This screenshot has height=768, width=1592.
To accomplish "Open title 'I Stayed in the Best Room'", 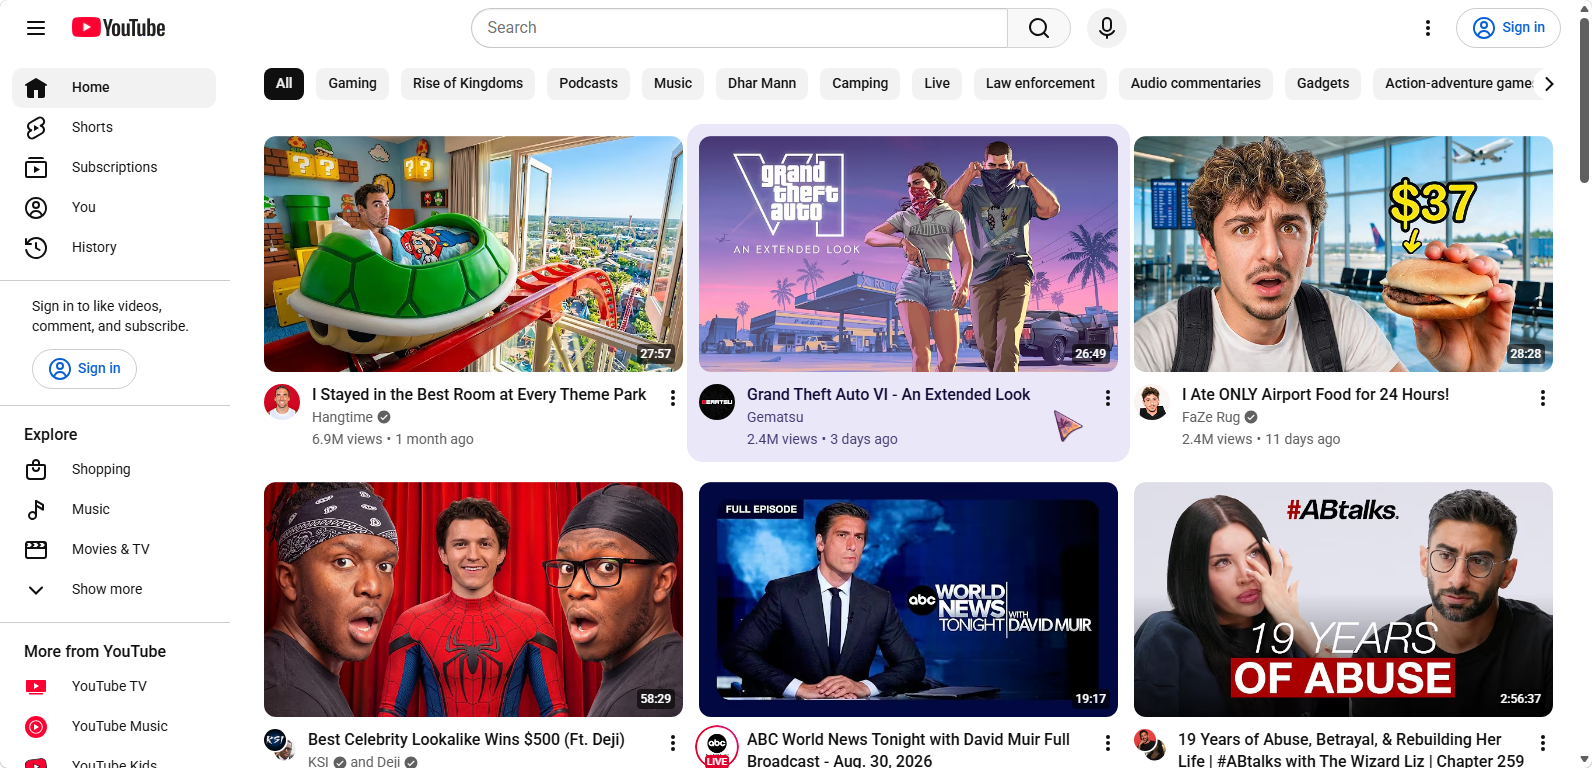I will click(x=479, y=395).
